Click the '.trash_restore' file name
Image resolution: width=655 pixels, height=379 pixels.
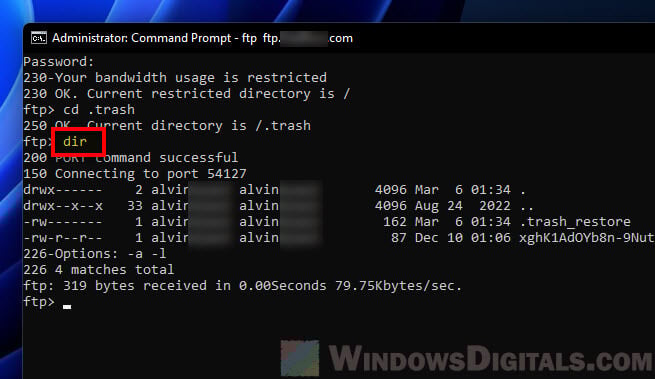click(575, 222)
